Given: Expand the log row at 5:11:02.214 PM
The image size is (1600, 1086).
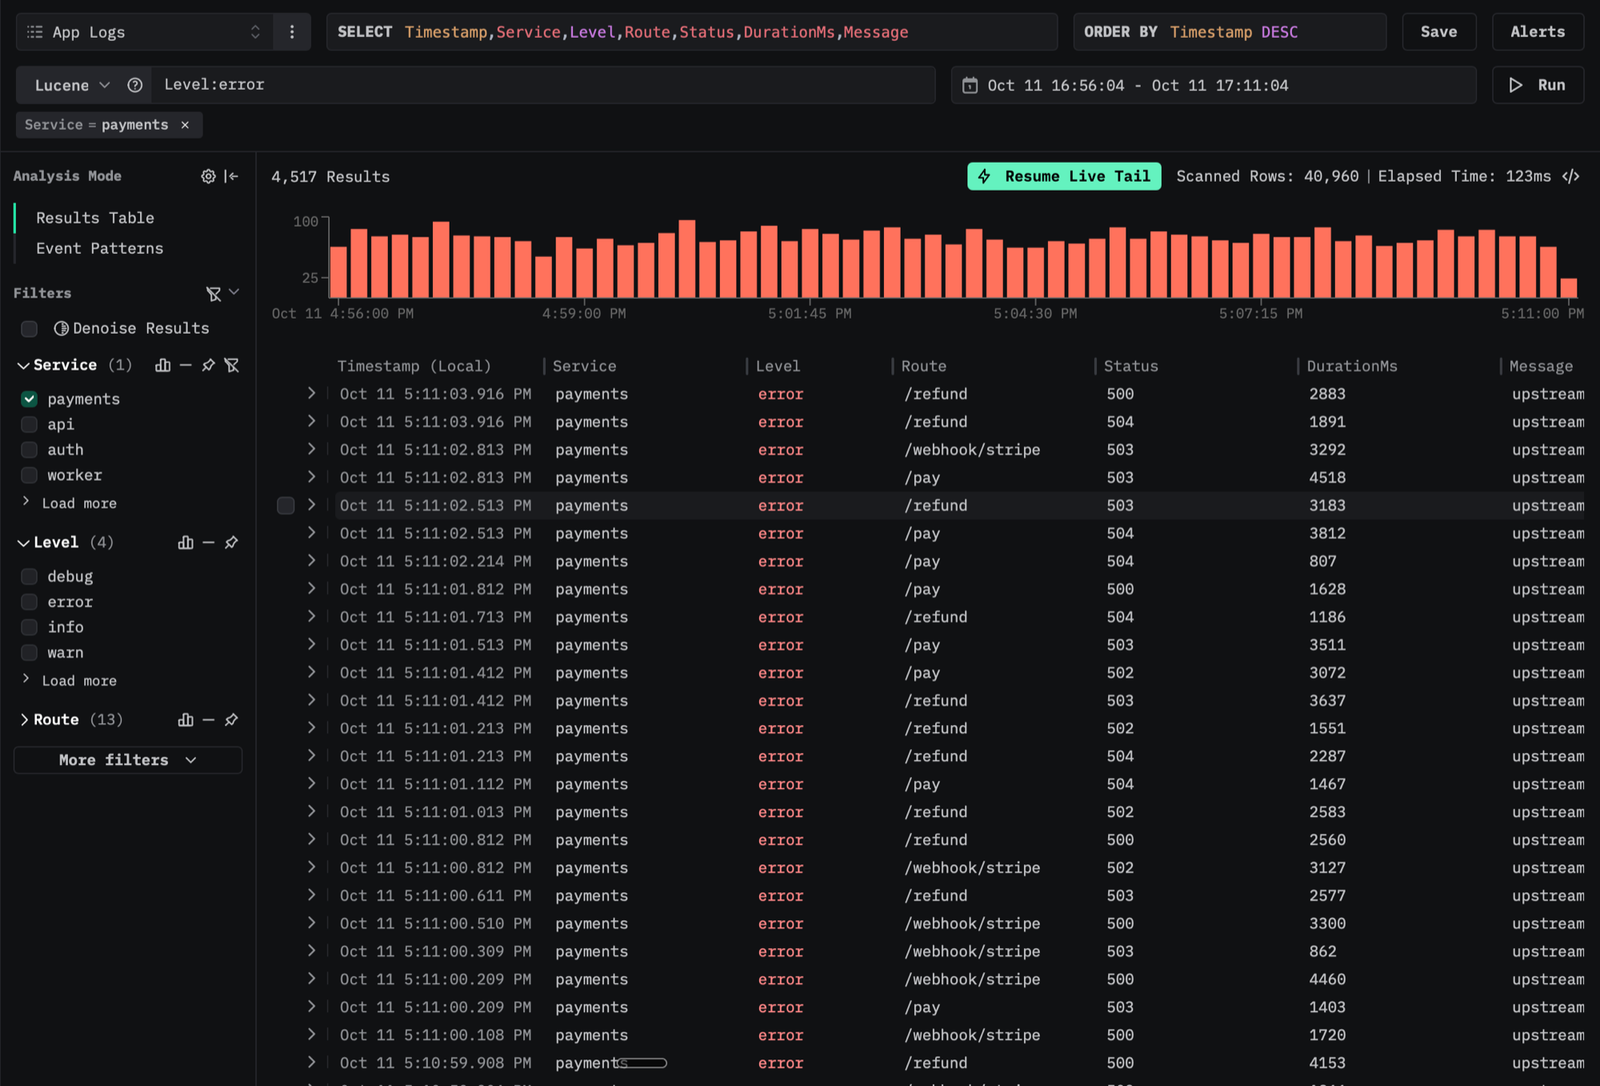Looking at the screenshot, I should pyautogui.click(x=311, y=561).
